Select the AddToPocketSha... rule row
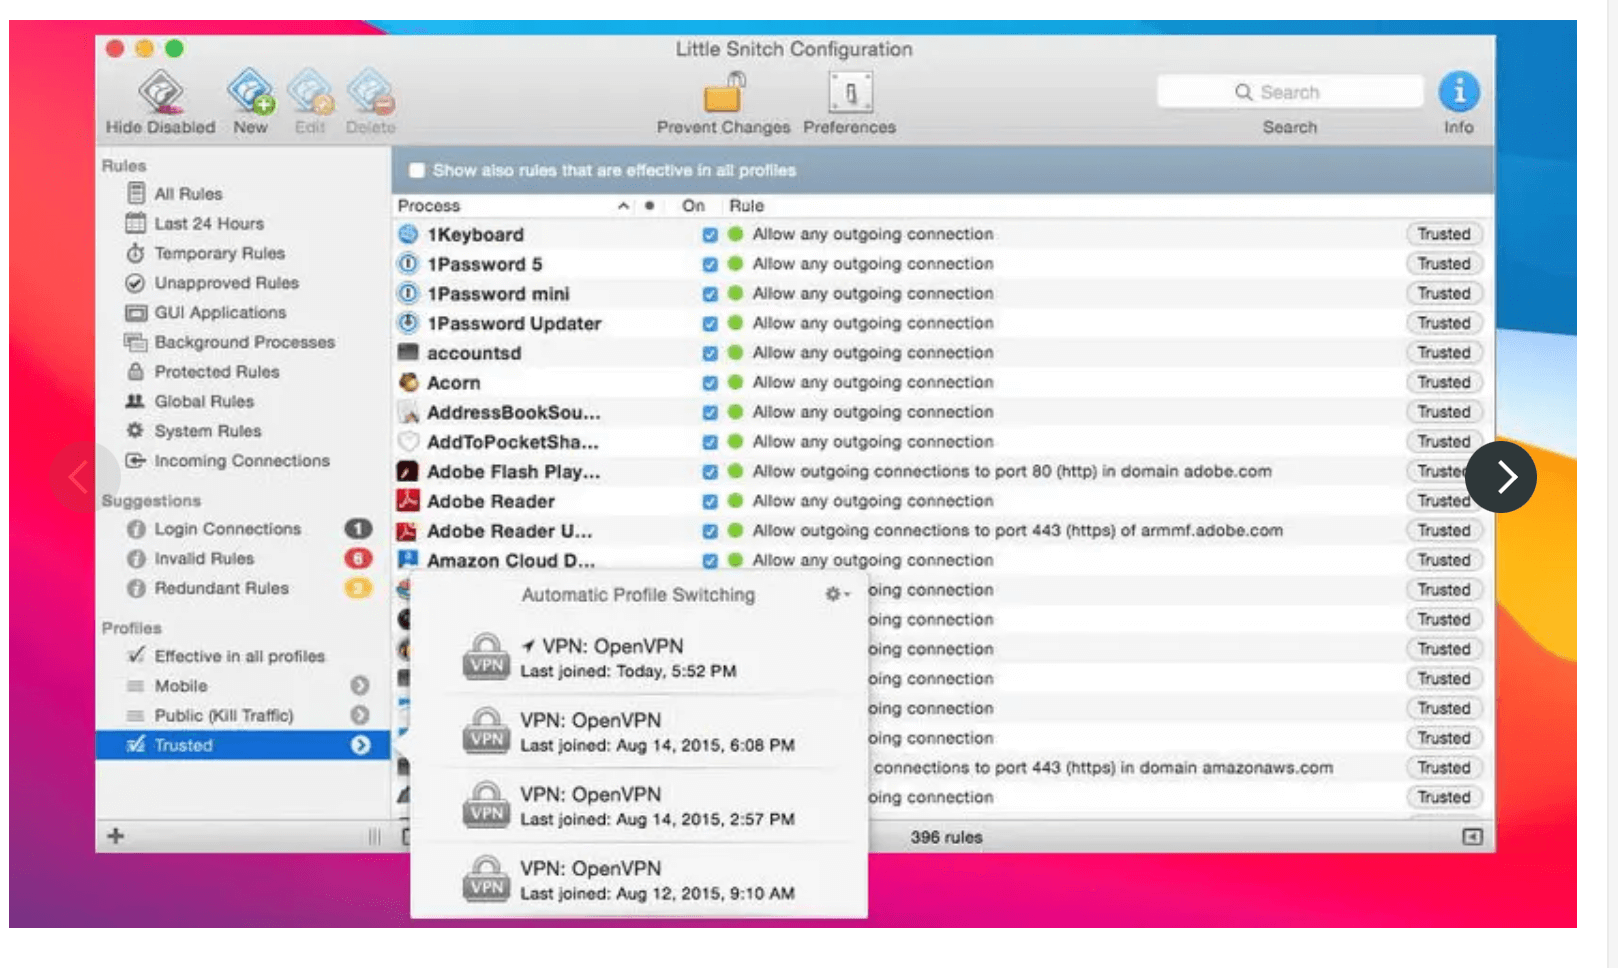The image size is (1618, 968). pos(943,442)
